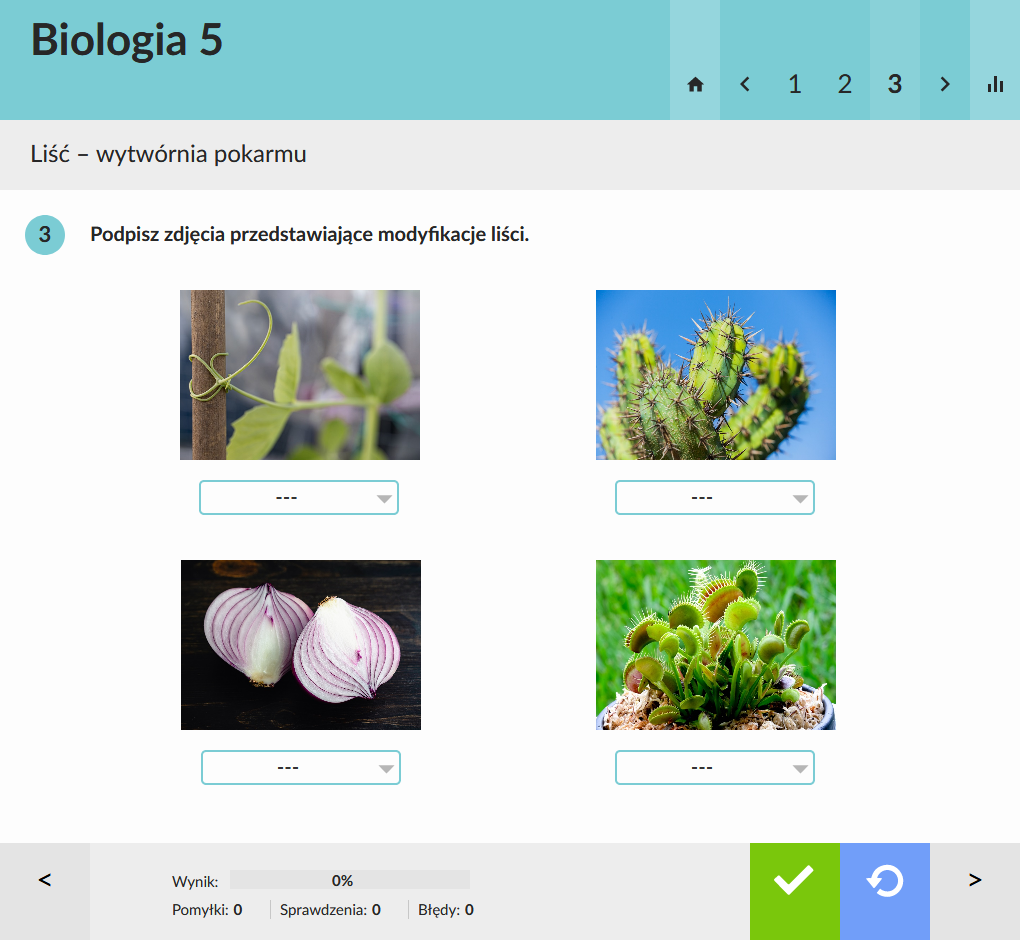The width and height of the screenshot is (1021, 940).
Task: Click the cactus image
Action: (x=715, y=375)
